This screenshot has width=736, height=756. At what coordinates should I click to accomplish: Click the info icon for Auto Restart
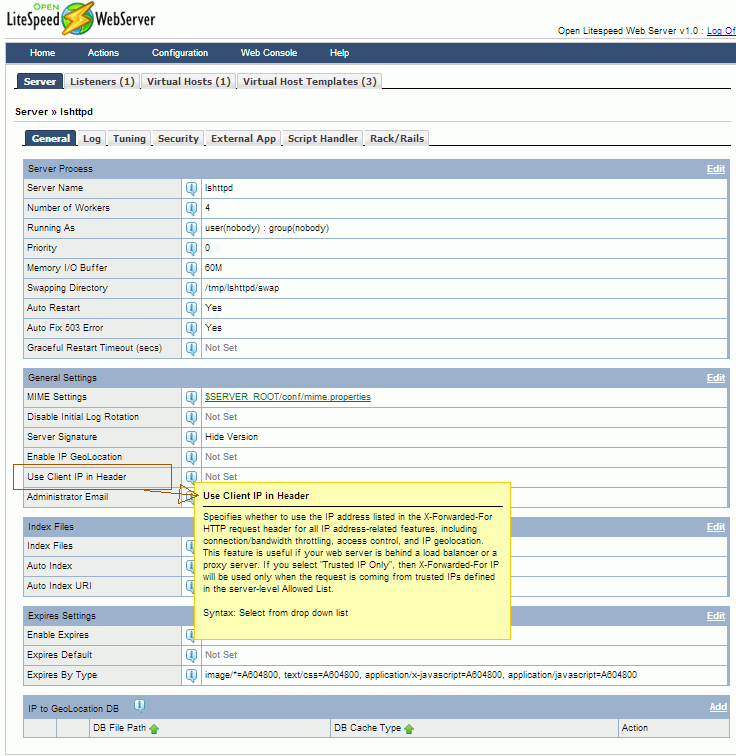191,308
